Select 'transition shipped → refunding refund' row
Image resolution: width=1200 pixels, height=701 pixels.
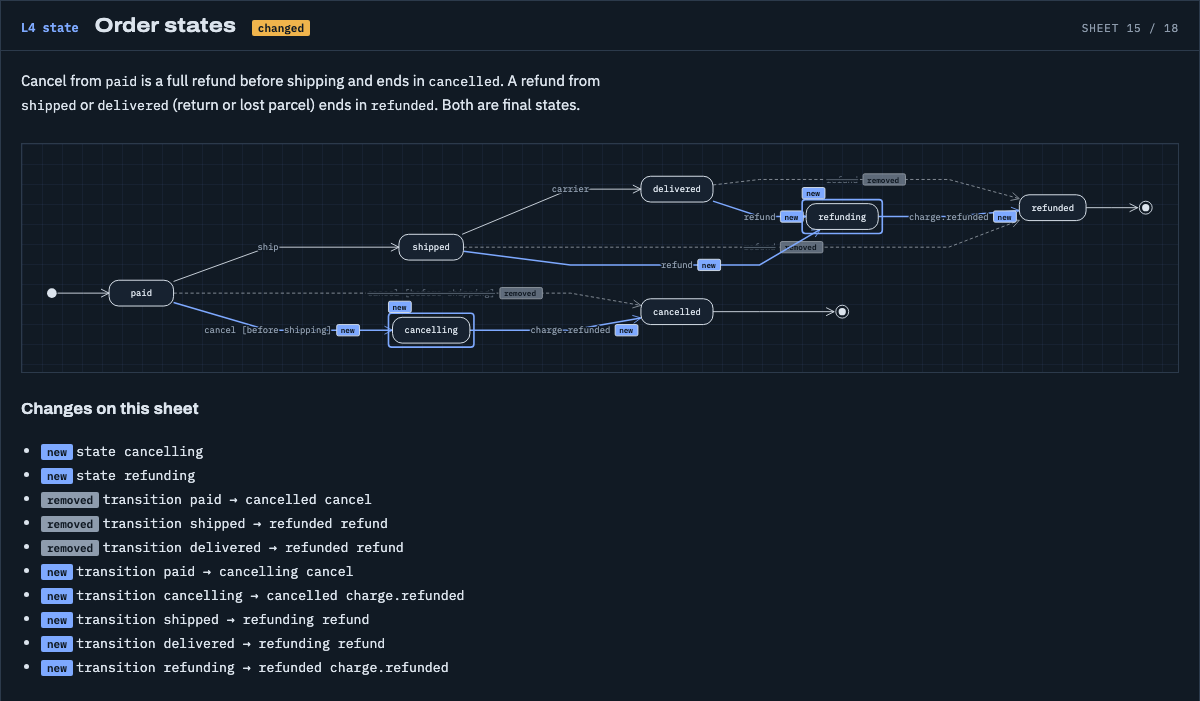[x=205, y=620]
